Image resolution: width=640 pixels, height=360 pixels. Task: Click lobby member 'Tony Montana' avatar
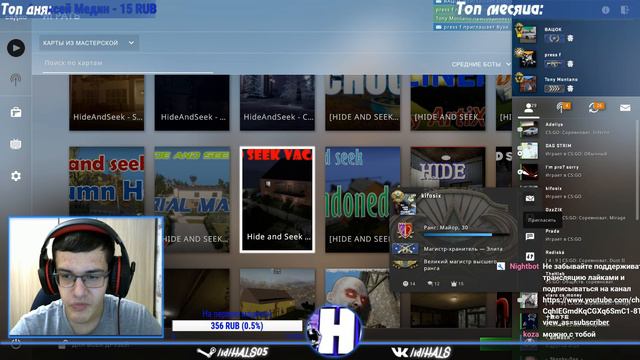click(x=527, y=84)
